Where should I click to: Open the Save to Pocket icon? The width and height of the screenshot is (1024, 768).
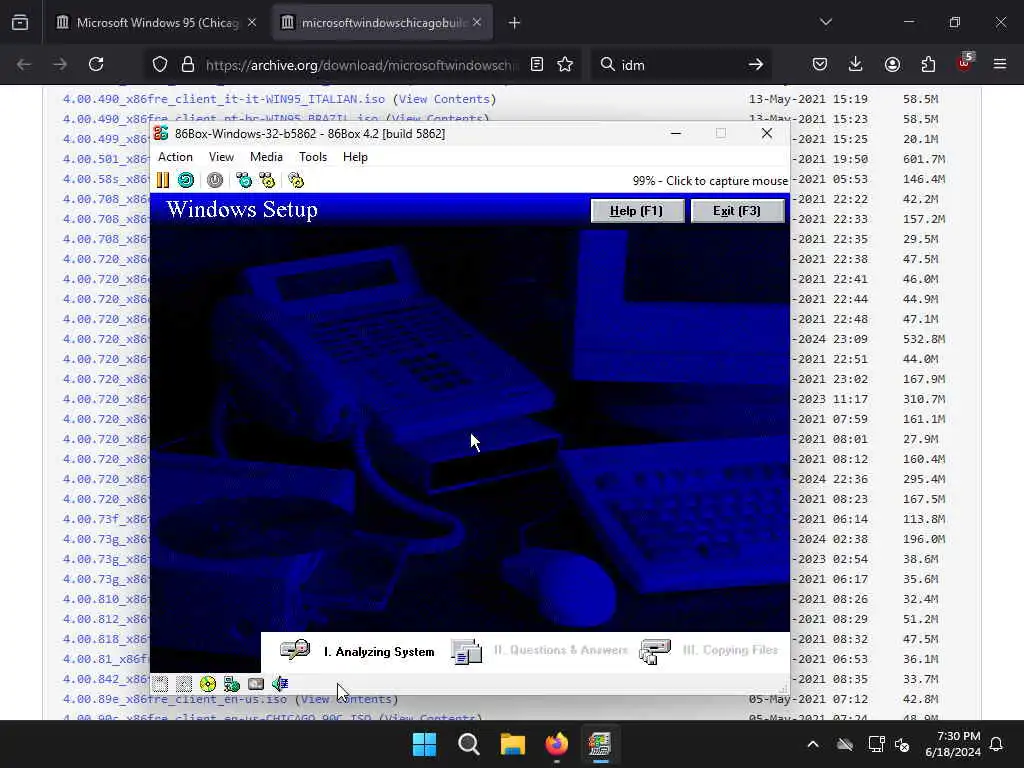tap(820, 64)
